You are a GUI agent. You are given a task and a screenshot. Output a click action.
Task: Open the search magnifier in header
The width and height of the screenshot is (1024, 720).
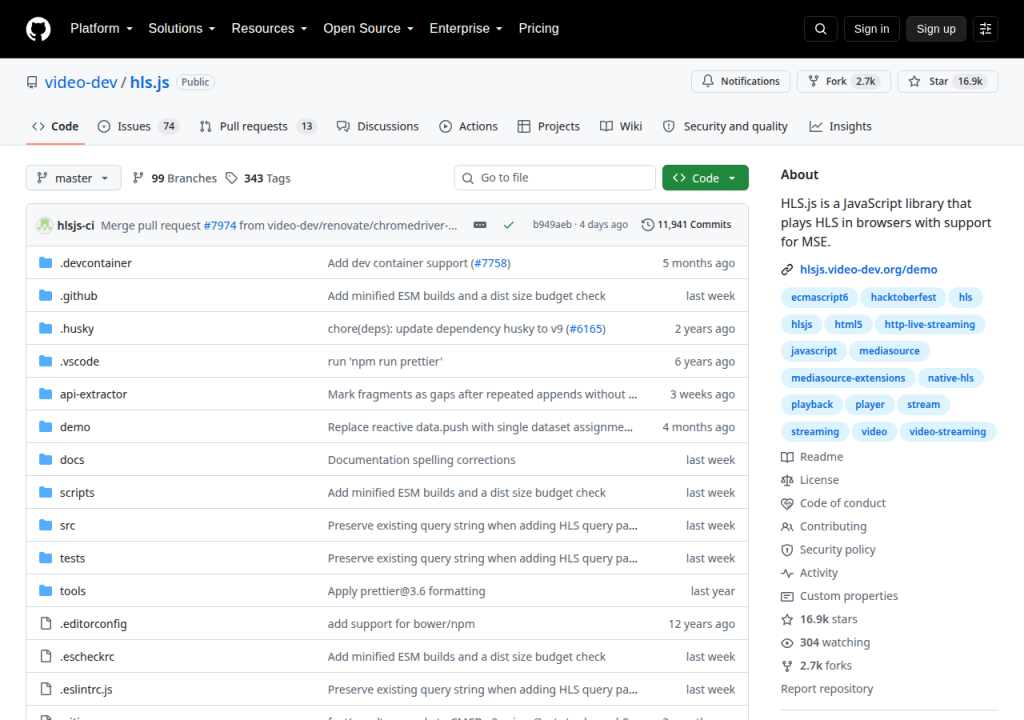[x=821, y=29]
